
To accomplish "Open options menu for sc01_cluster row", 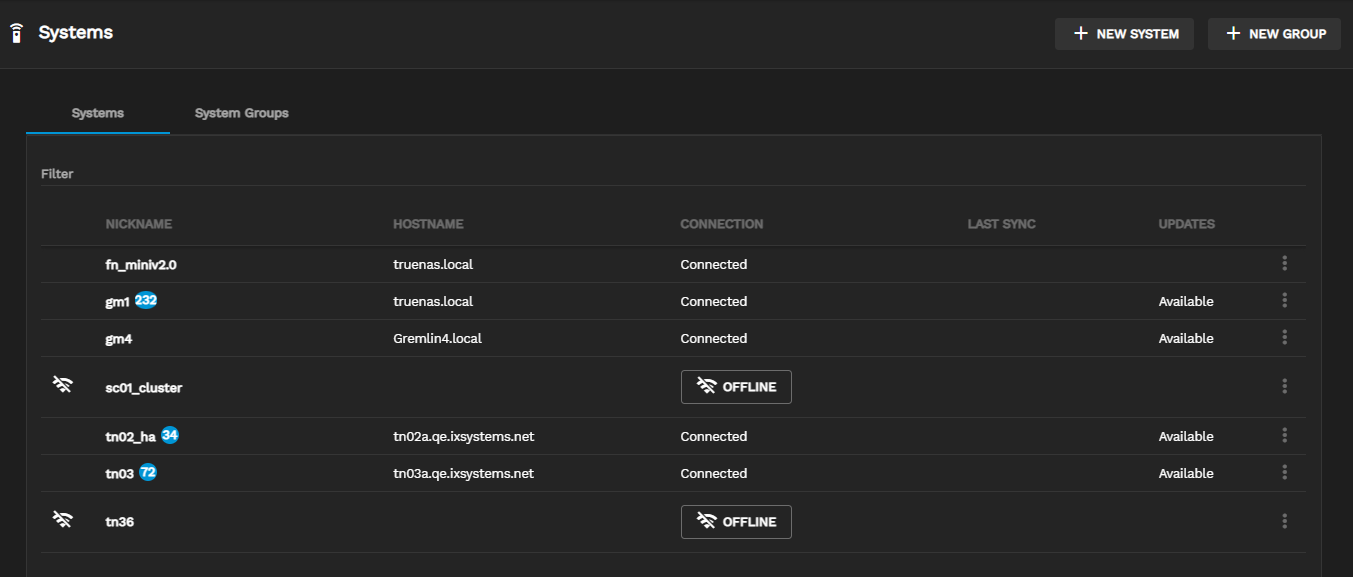I will click(x=1284, y=387).
